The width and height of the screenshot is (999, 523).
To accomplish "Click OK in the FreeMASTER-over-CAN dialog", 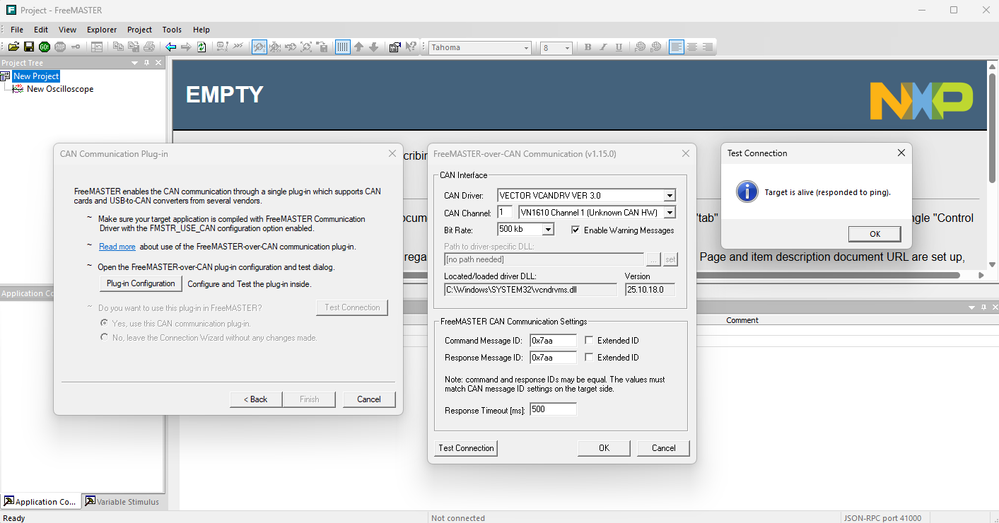I will [x=604, y=448].
